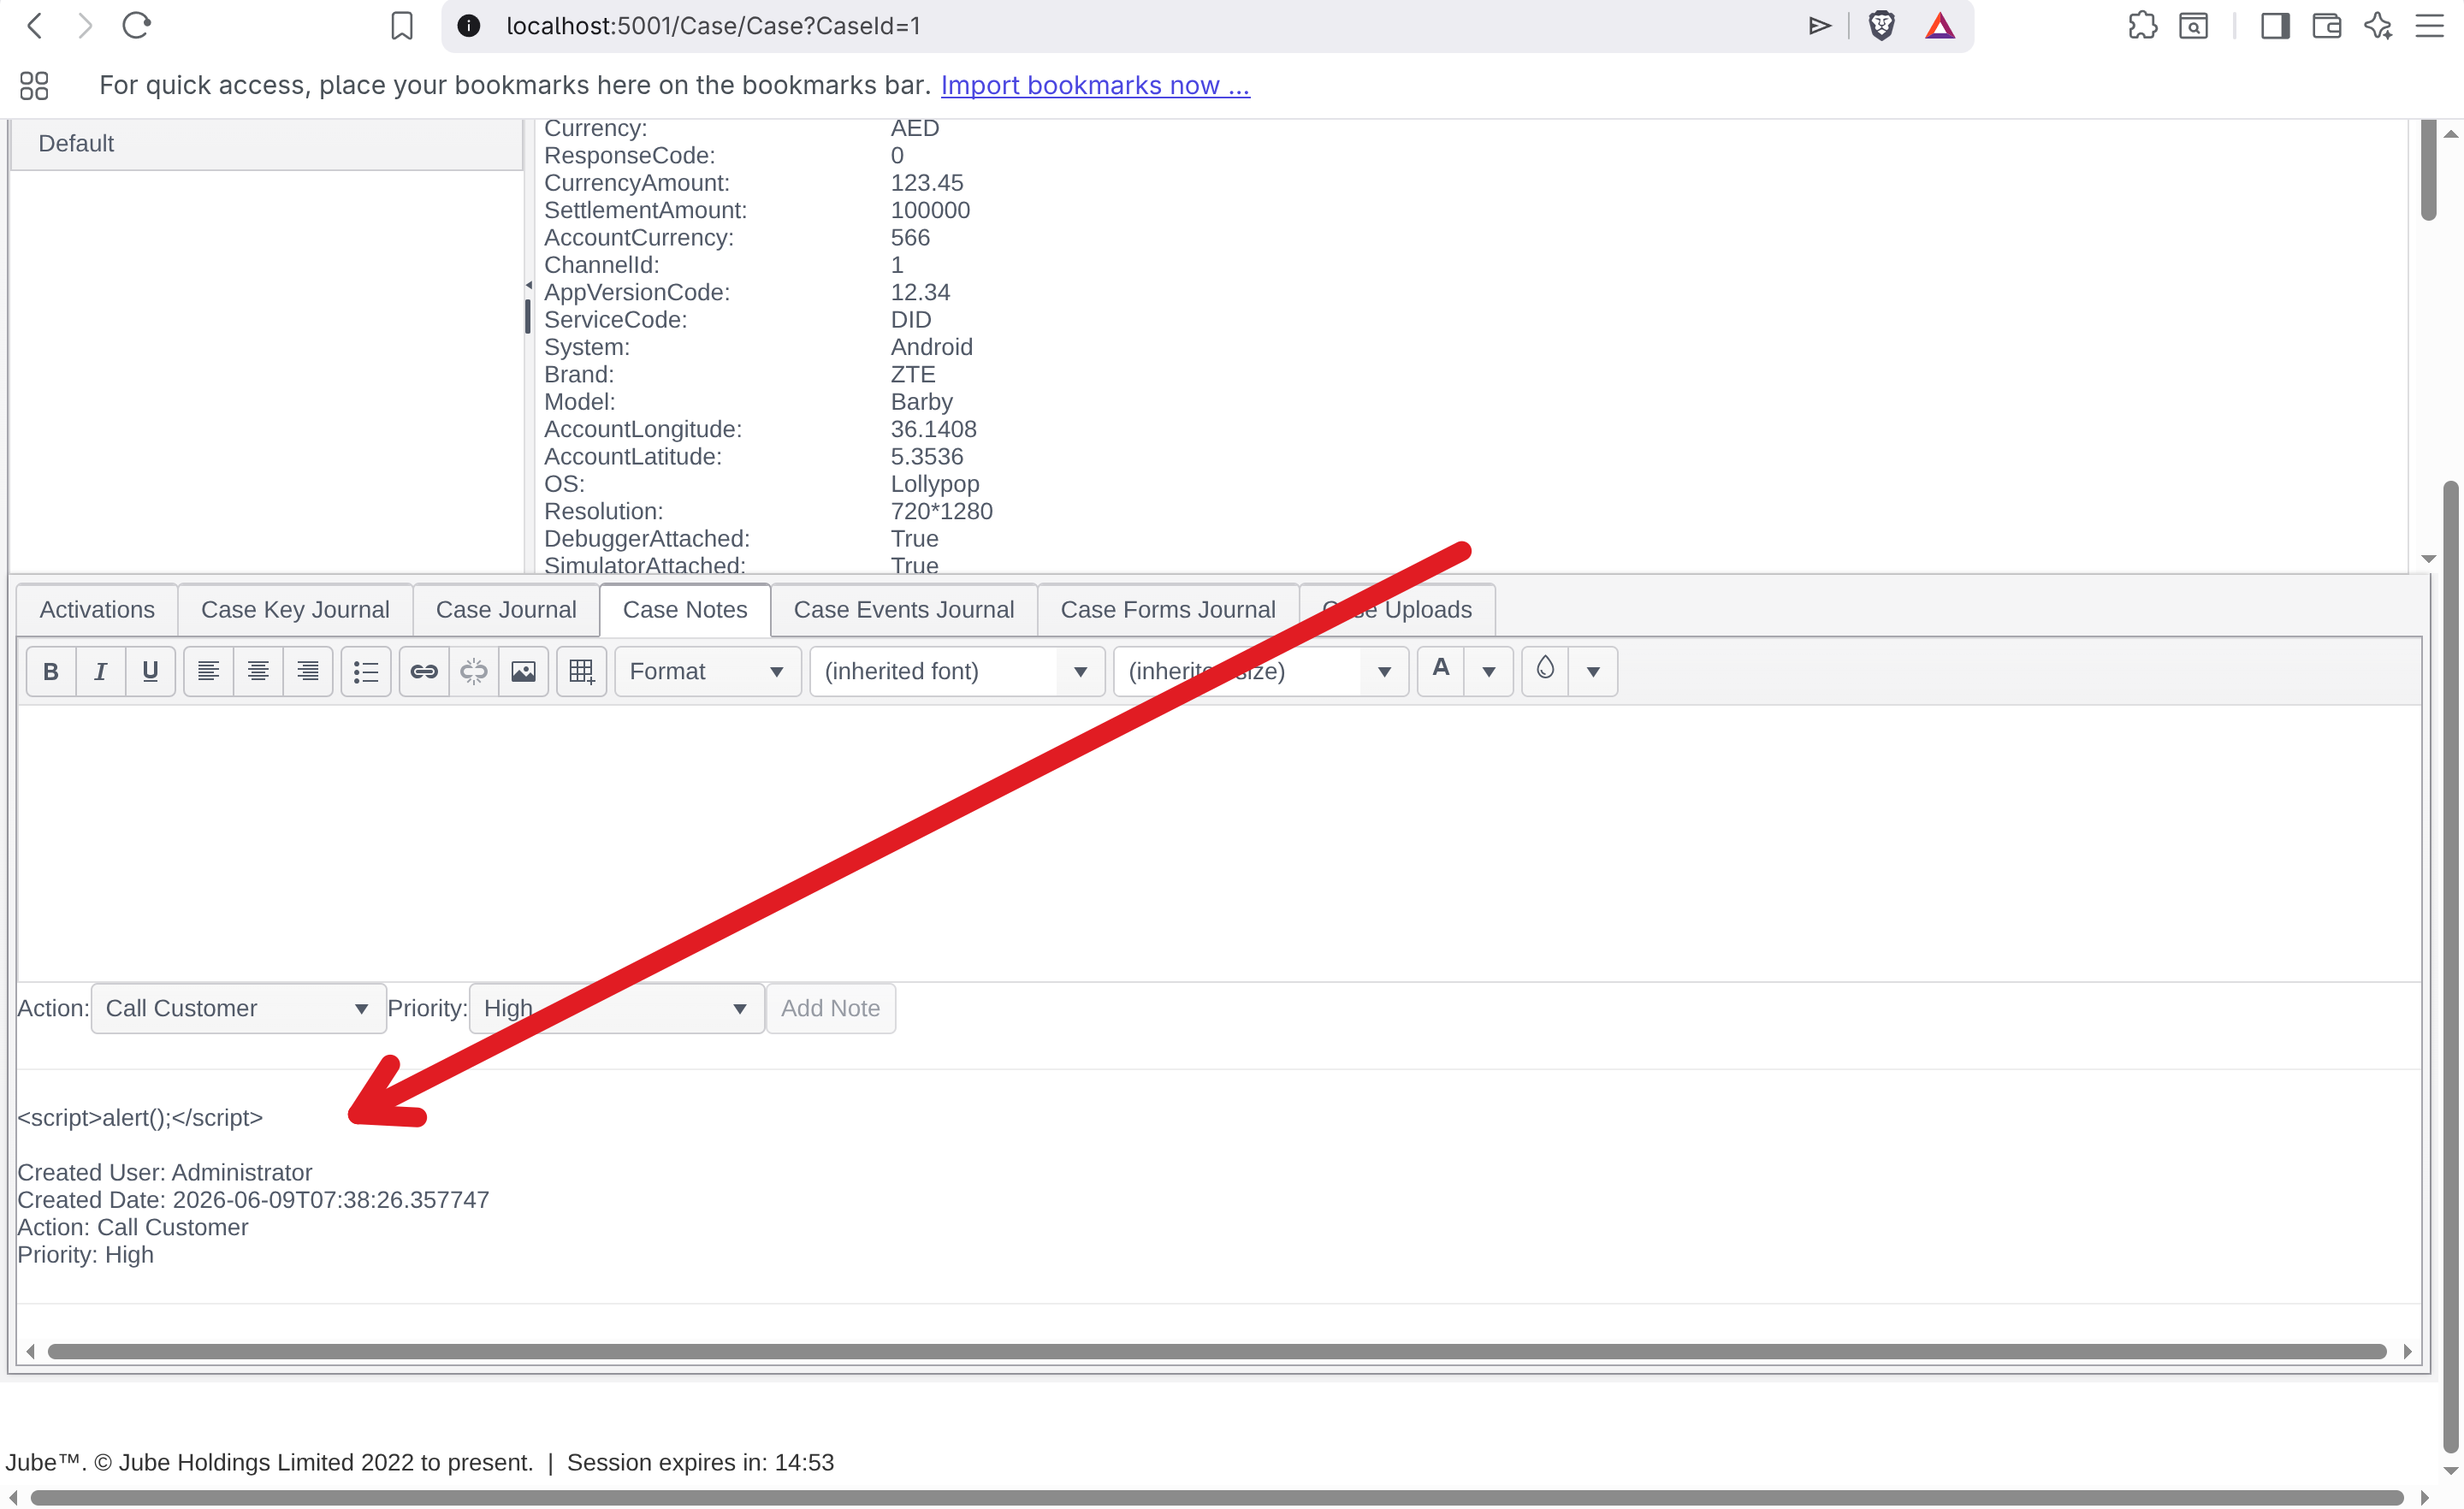Align note text to the right

308,671
